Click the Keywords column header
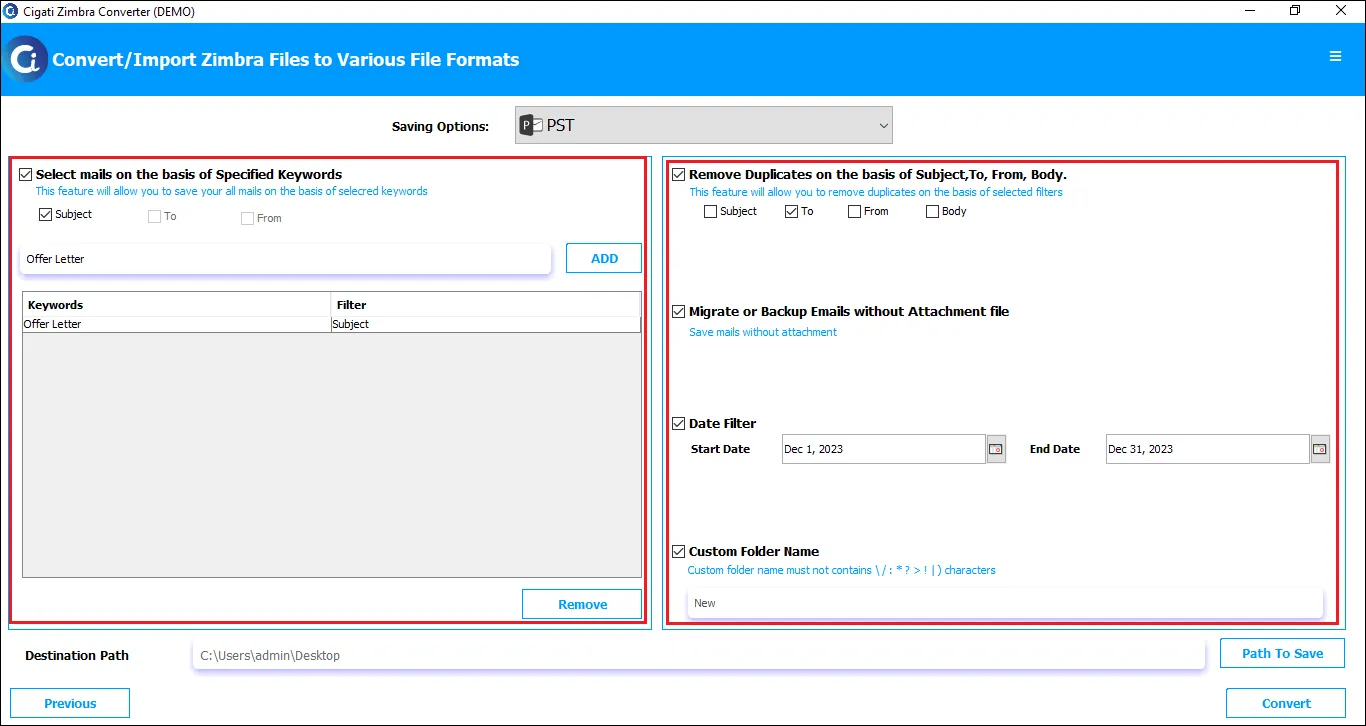 (177, 304)
